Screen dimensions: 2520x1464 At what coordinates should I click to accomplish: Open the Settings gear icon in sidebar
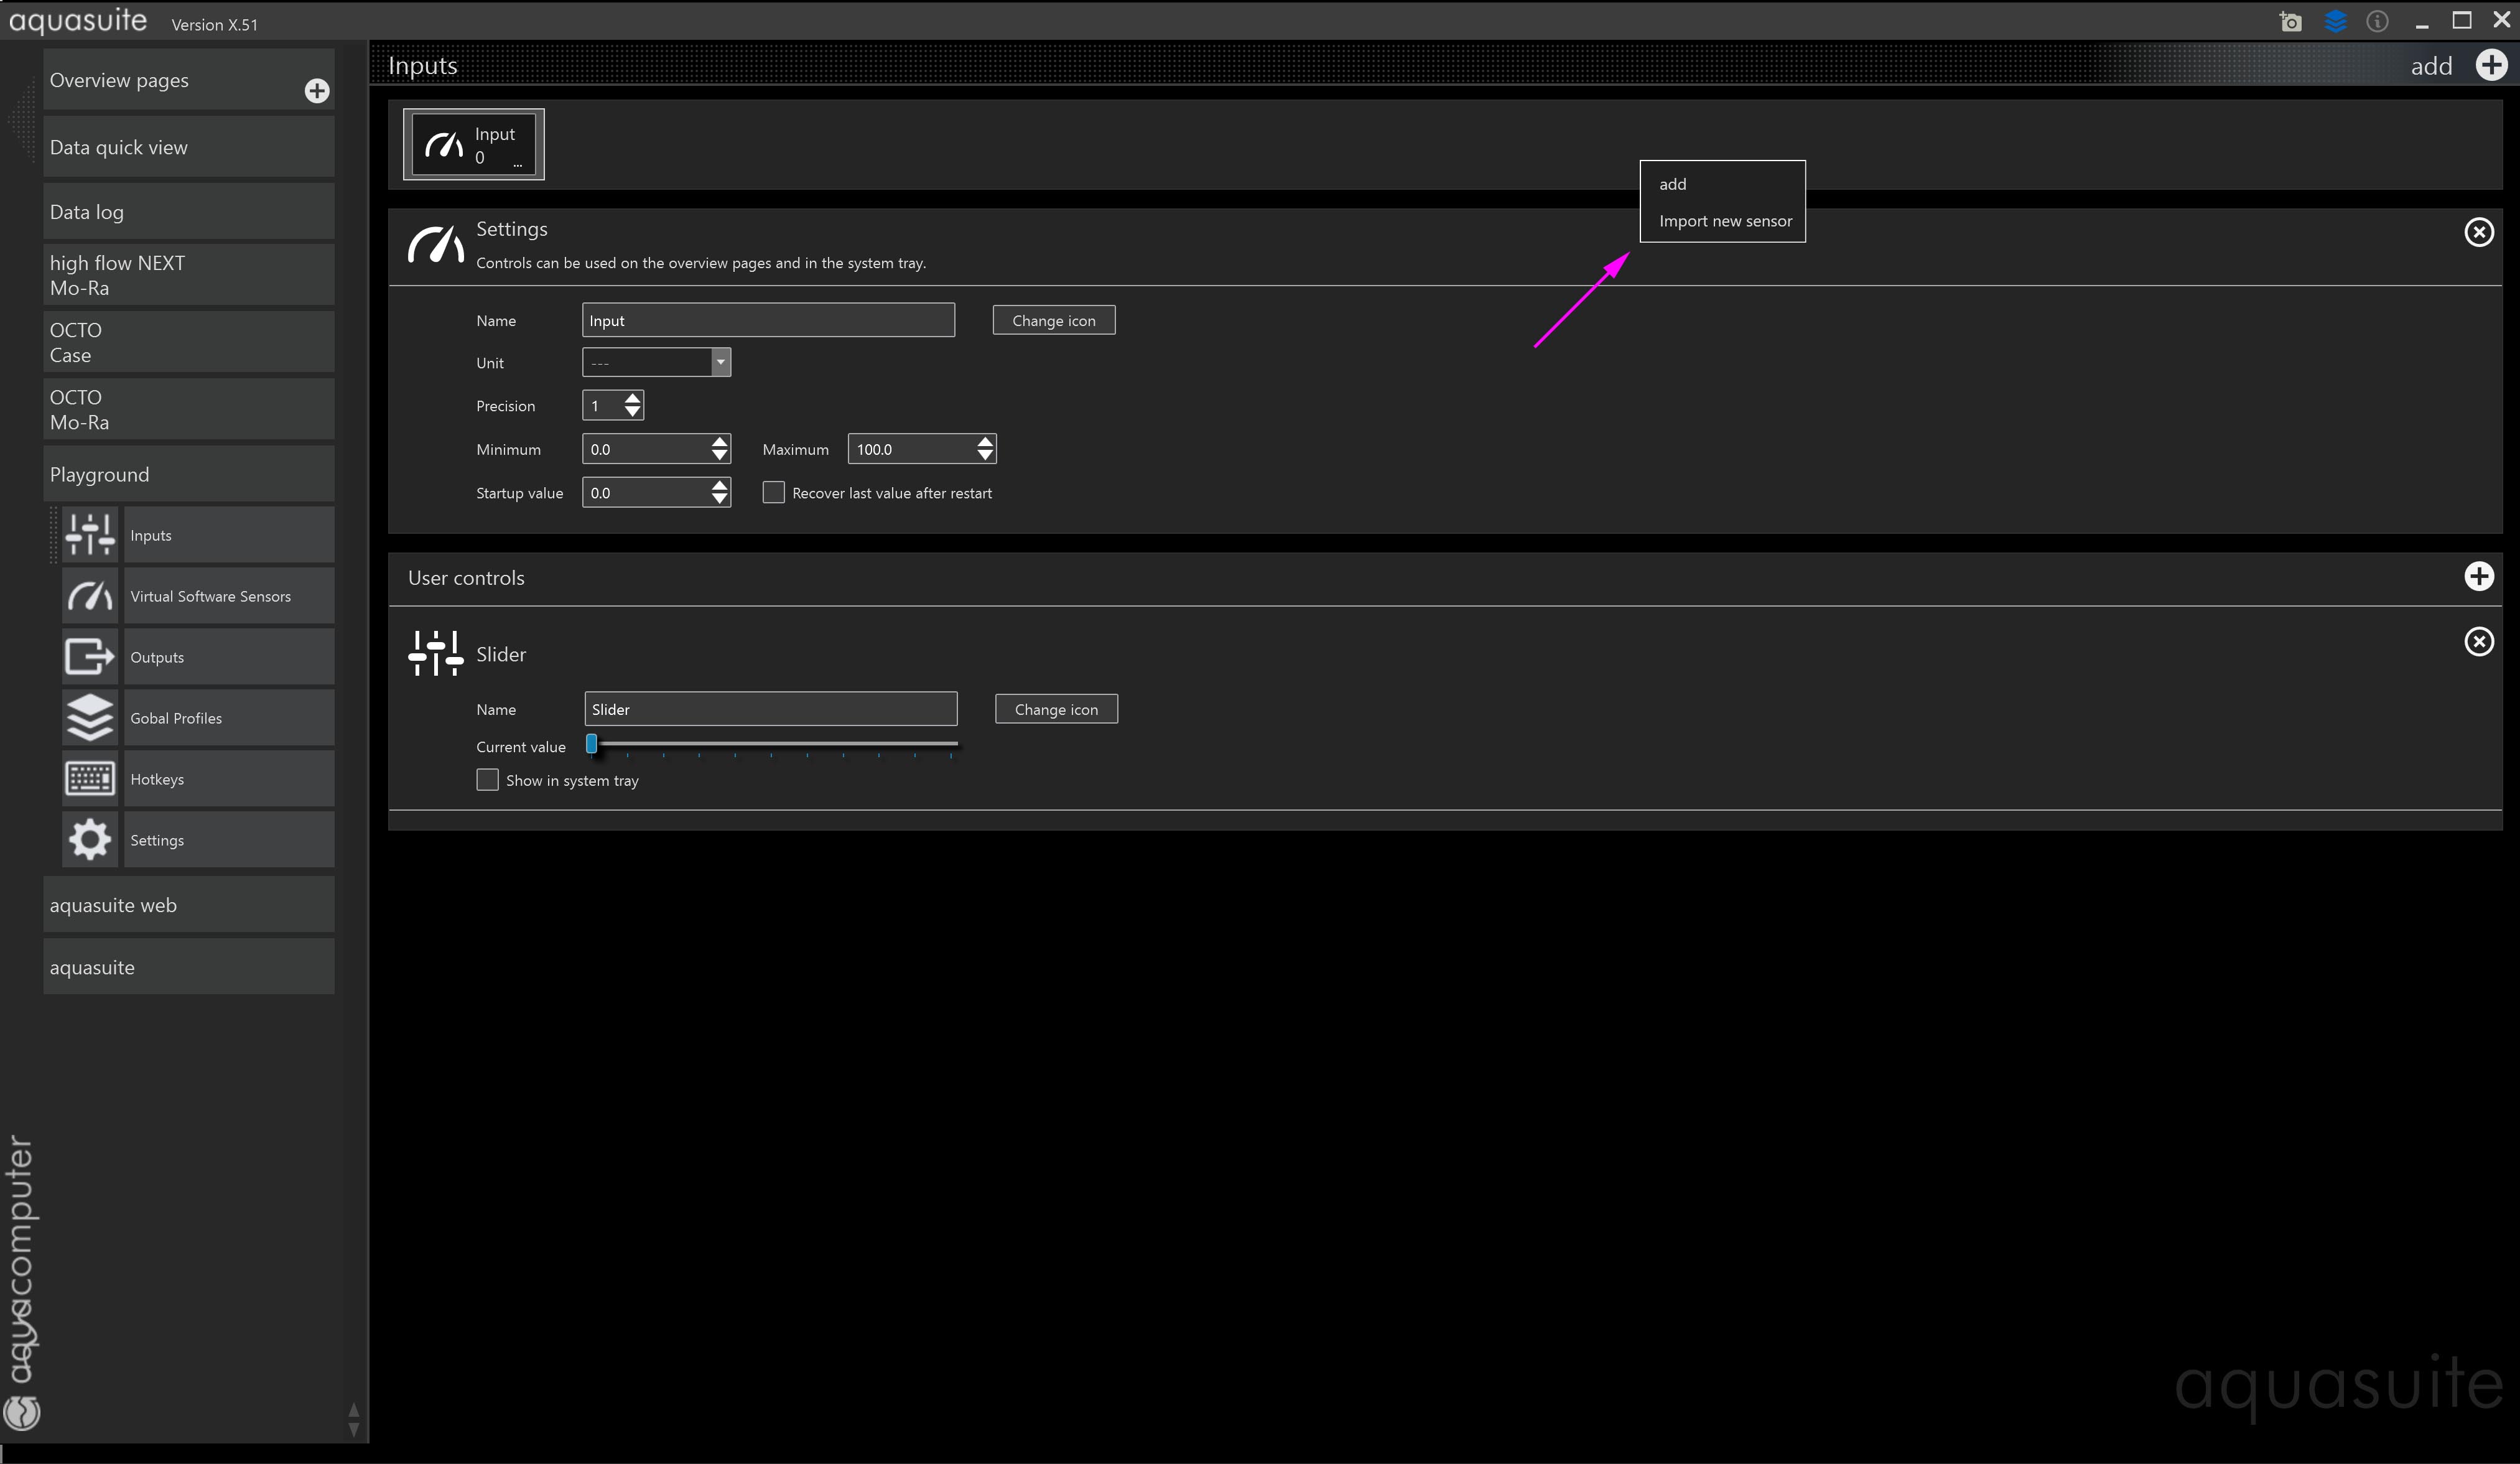tap(90, 840)
